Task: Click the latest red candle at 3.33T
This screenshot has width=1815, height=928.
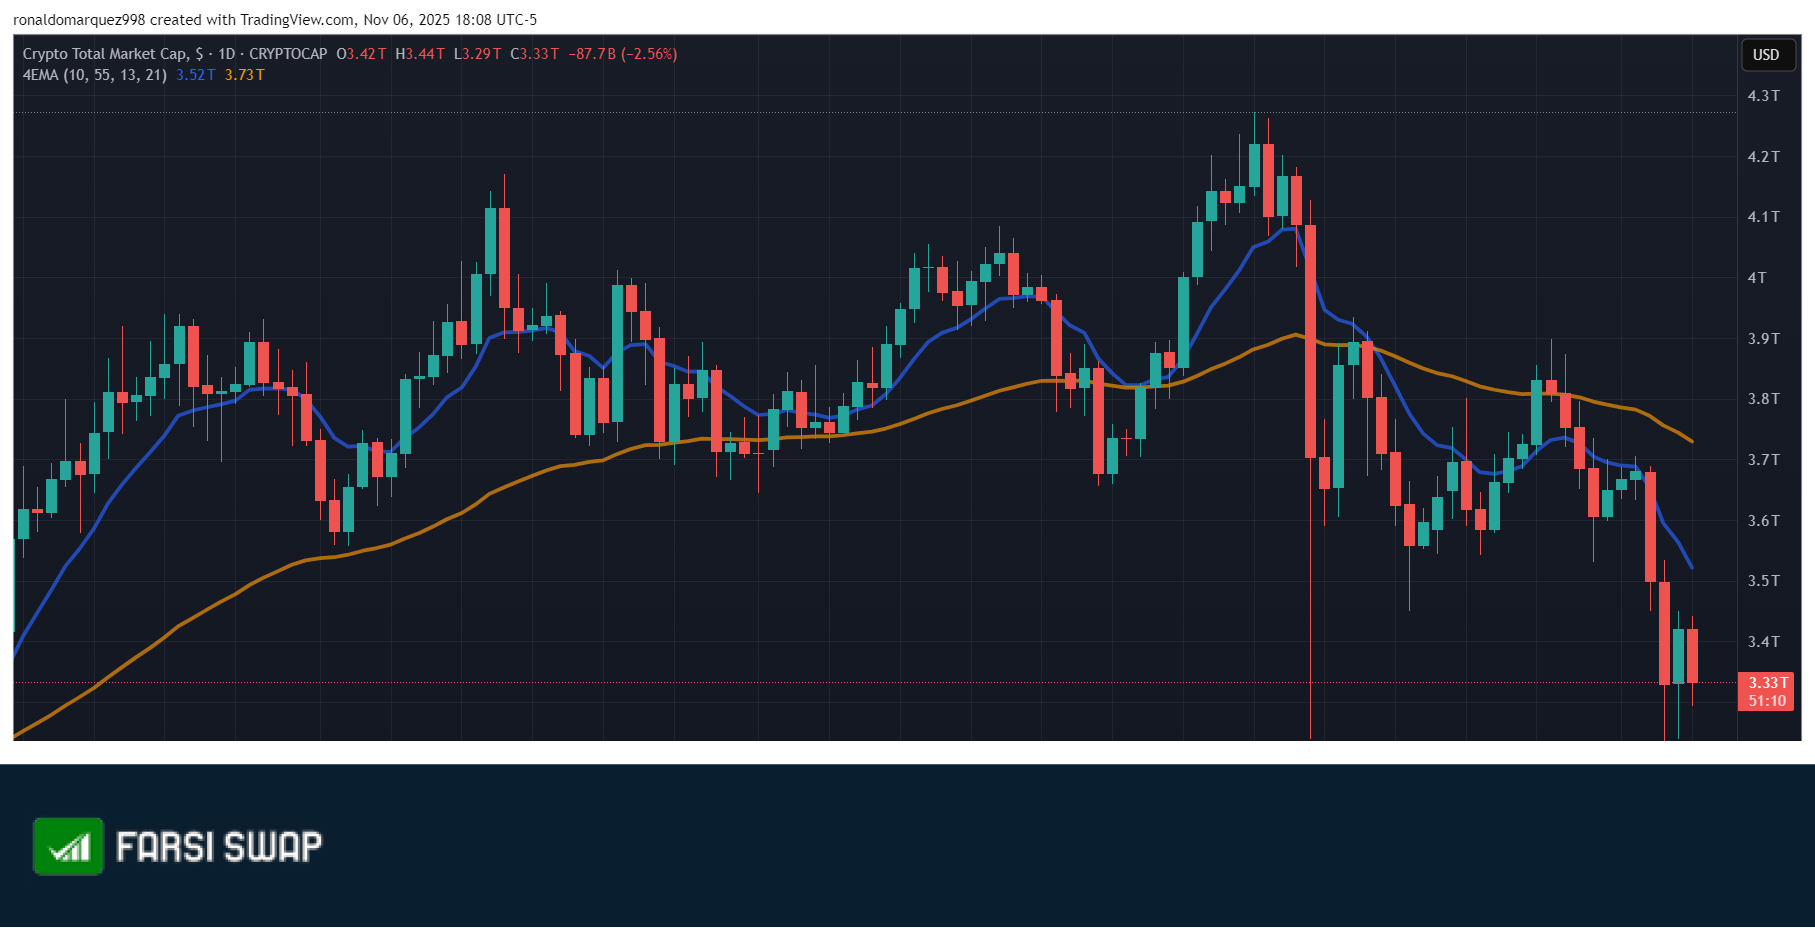Action: [1692, 656]
